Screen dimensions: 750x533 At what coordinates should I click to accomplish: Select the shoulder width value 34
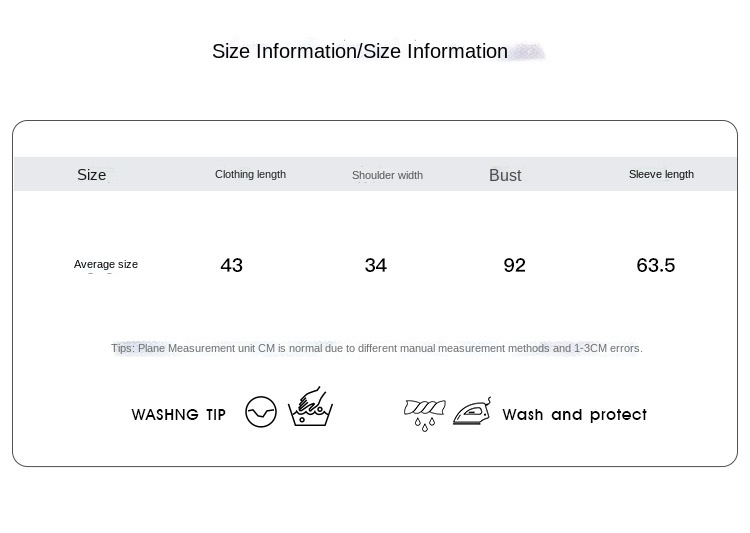[375, 265]
